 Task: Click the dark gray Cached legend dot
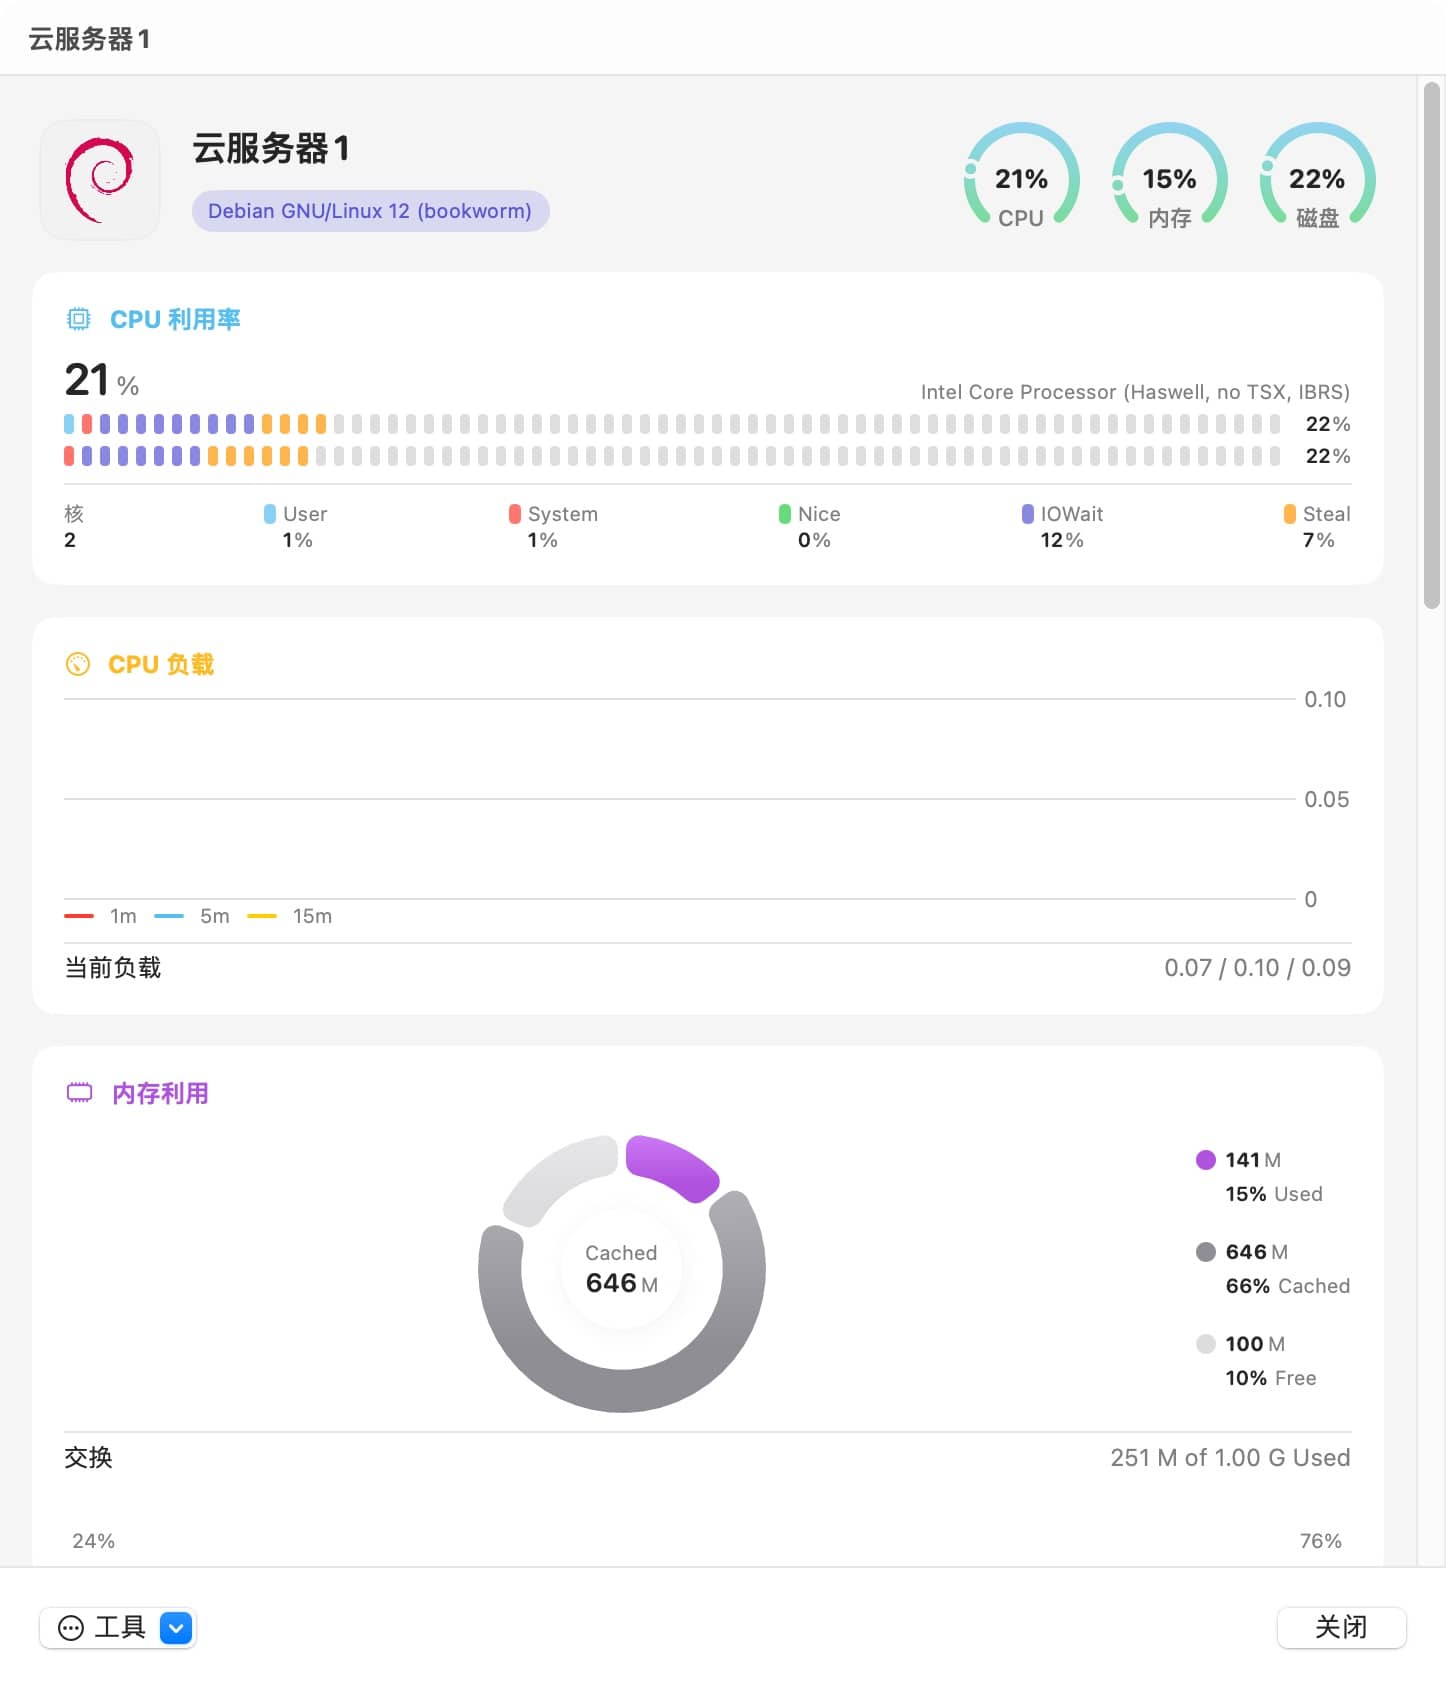tap(1205, 1252)
